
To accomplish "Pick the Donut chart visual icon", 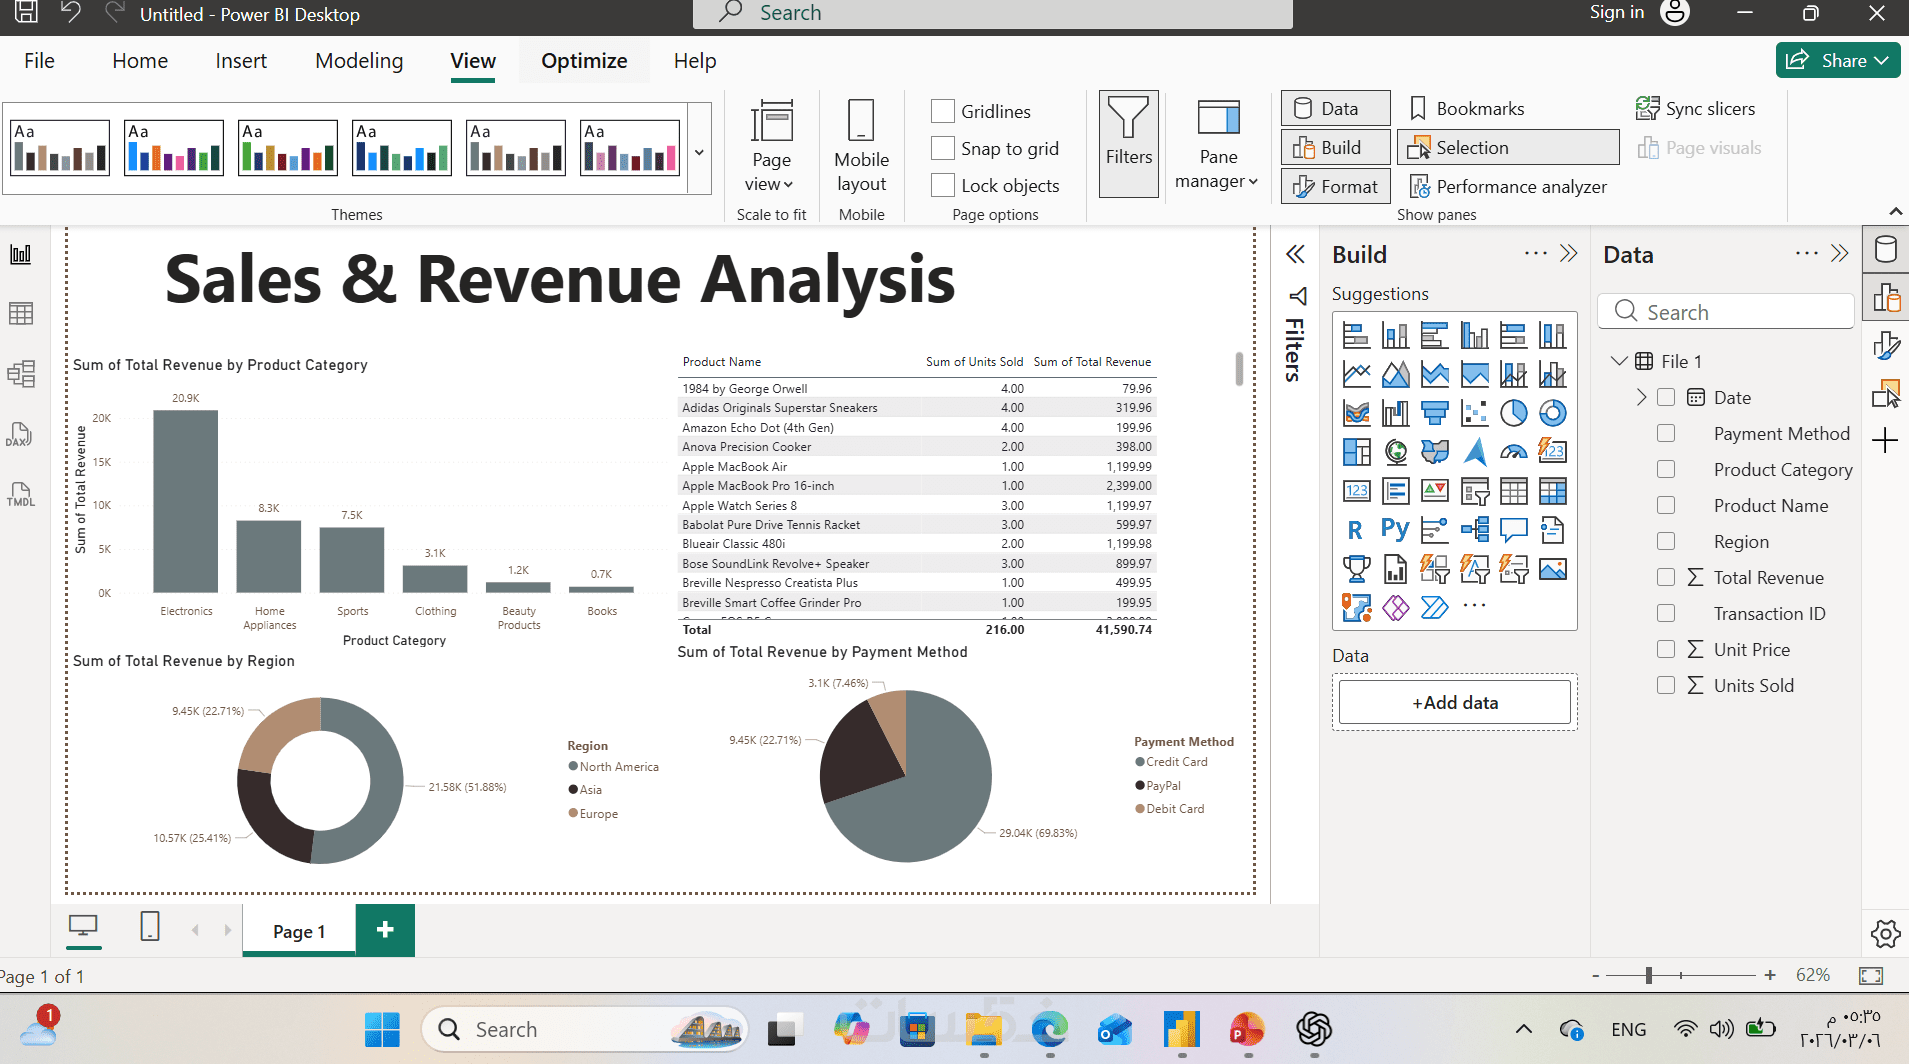I will click(1553, 413).
